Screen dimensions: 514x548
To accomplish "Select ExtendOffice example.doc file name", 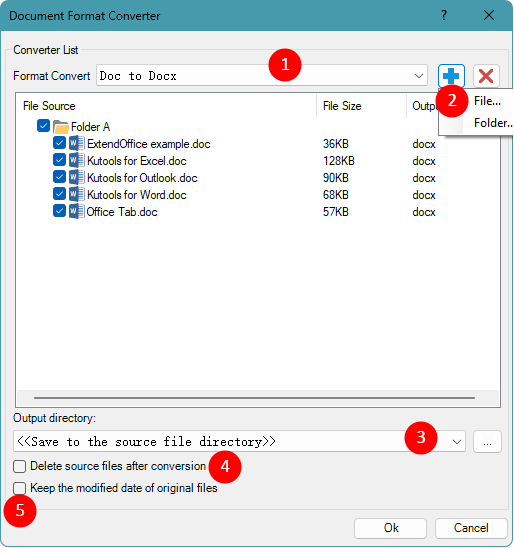I will pos(149,144).
